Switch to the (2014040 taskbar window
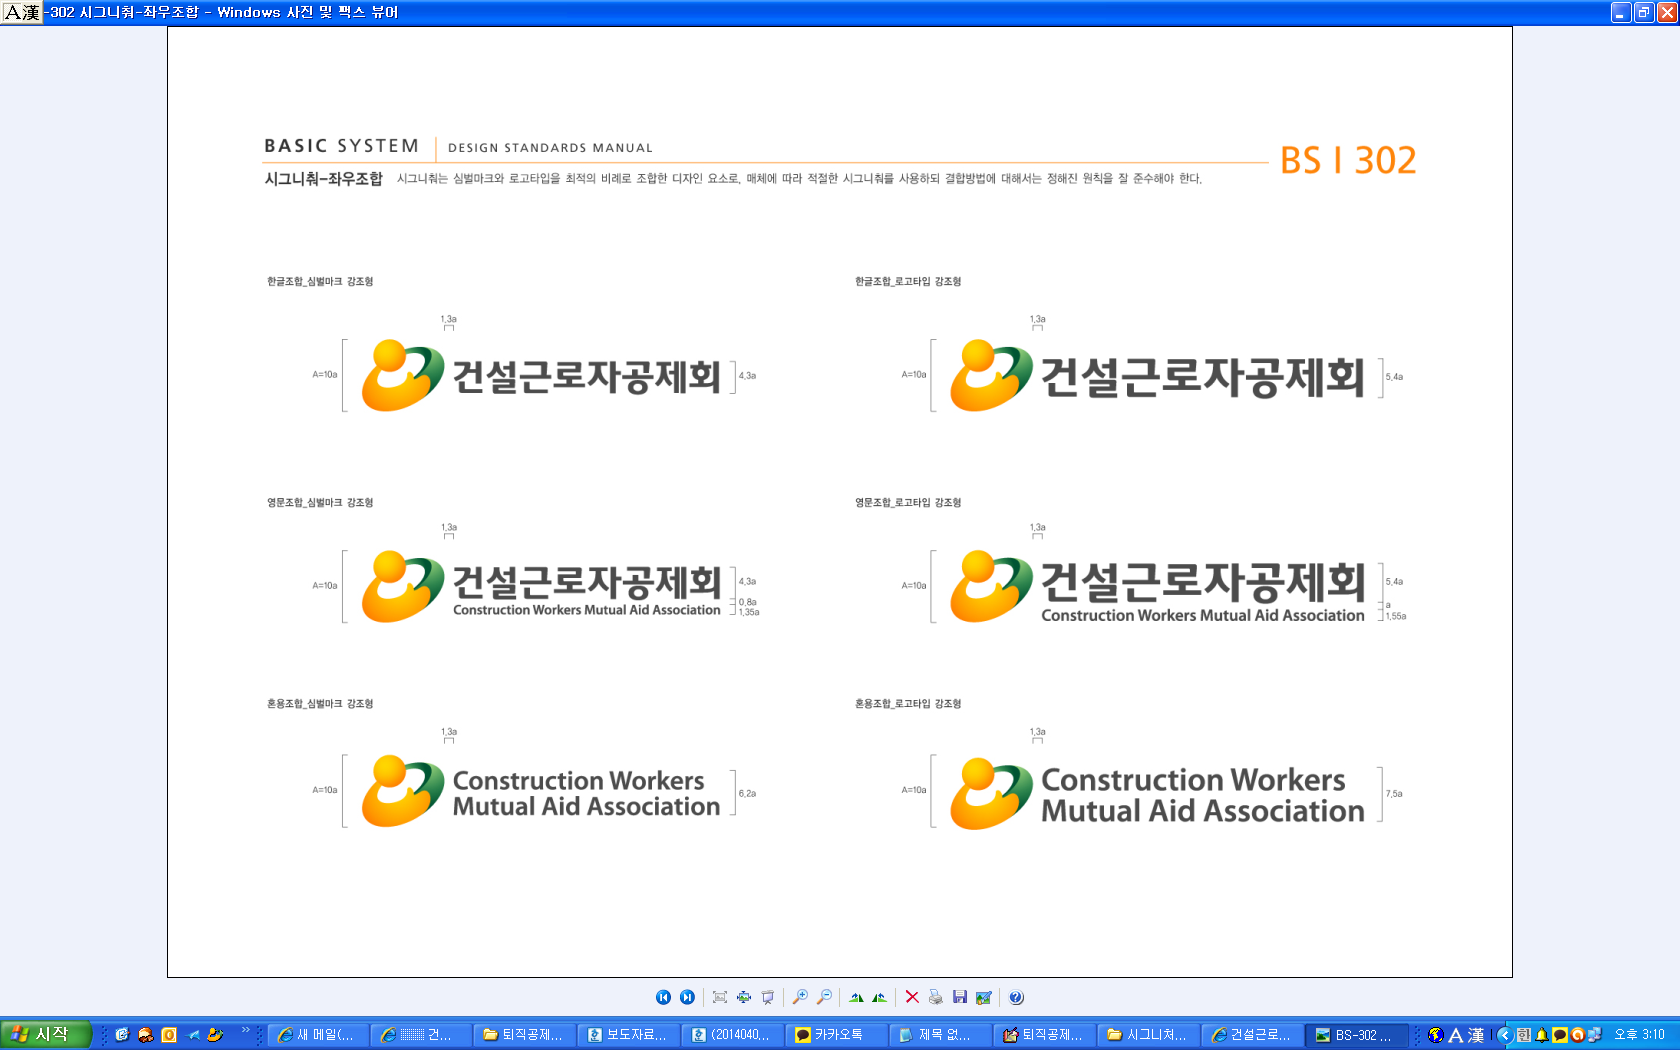The width and height of the screenshot is (1680, 1050). point(732,1035)
